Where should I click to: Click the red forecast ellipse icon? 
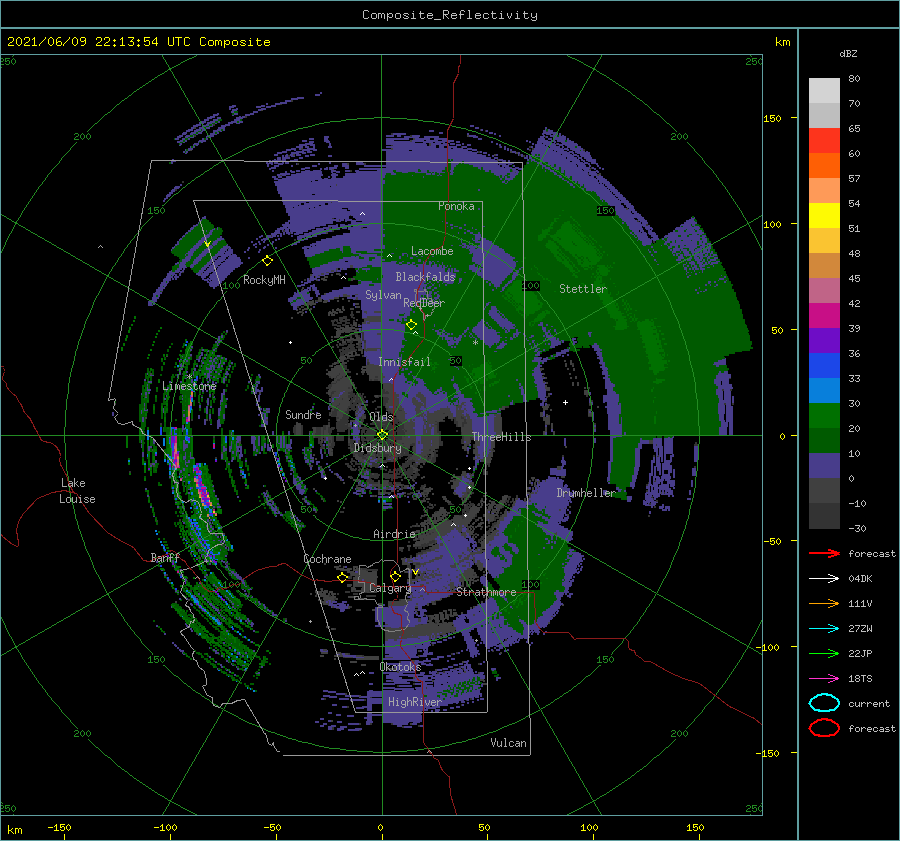click(824, 728)
